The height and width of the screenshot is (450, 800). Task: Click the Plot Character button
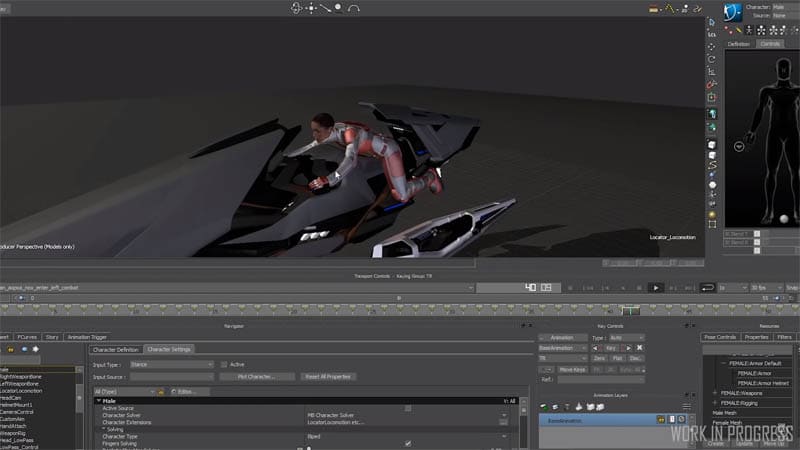coord(257,377)
